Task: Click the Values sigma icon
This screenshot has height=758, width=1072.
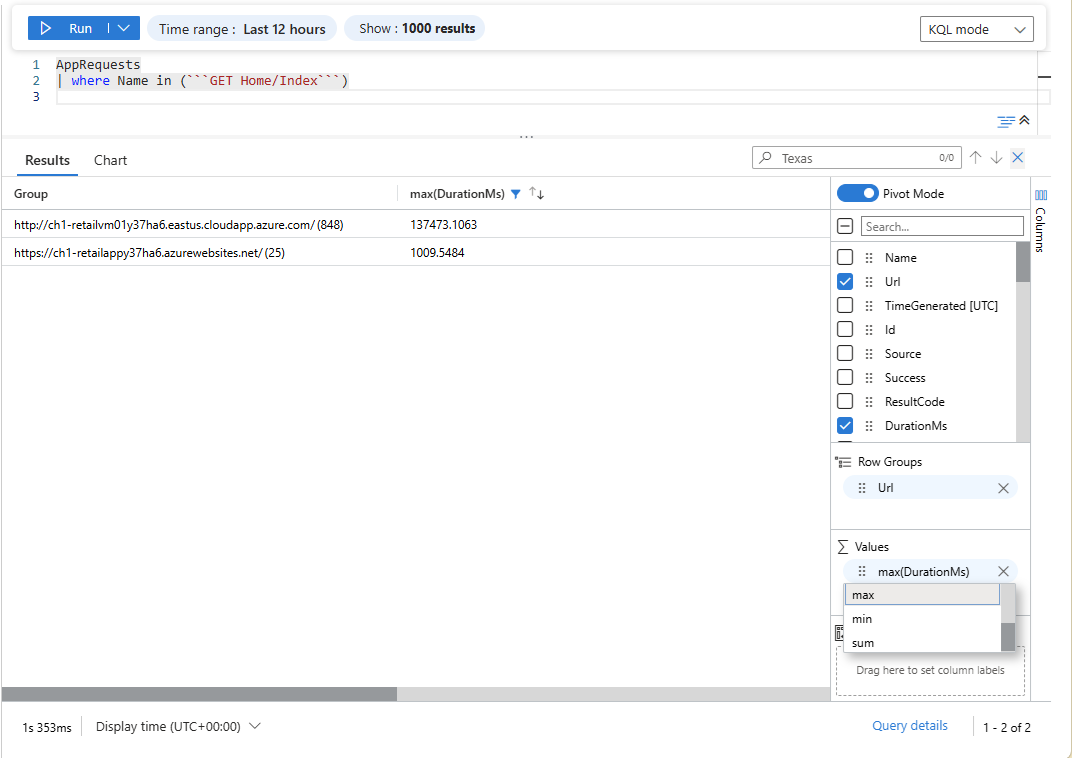Action: pos(843,547)
